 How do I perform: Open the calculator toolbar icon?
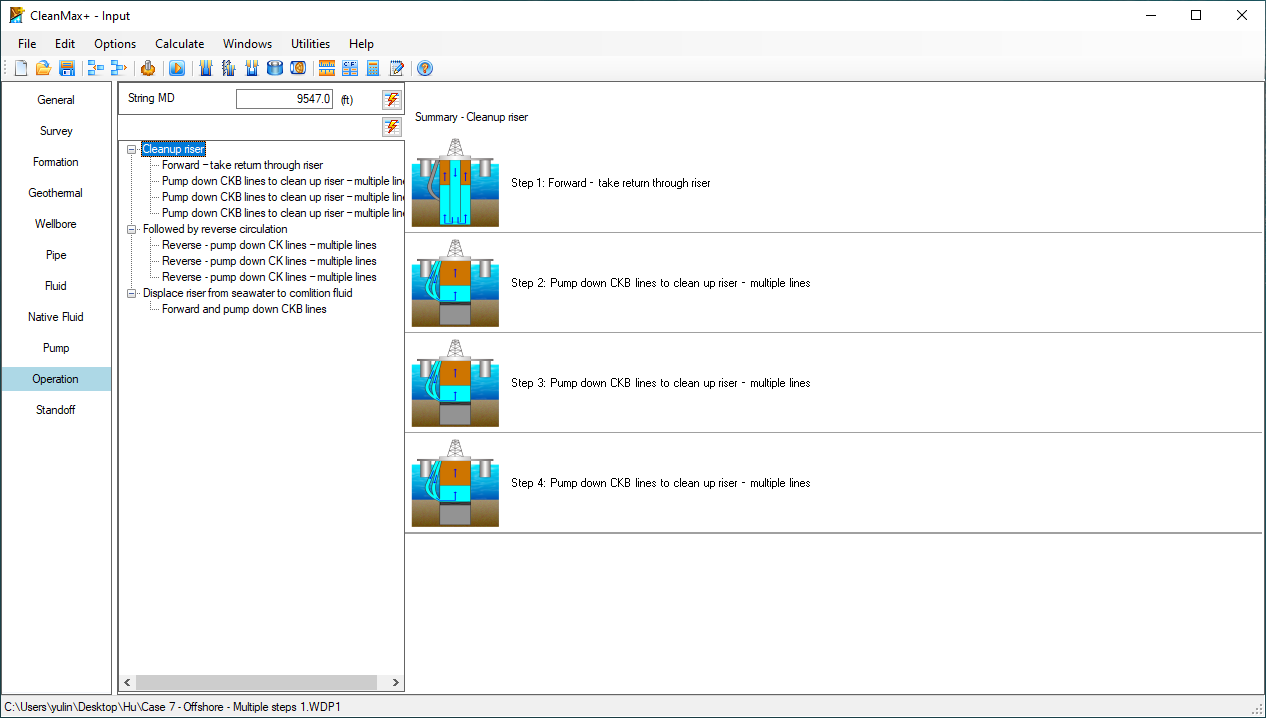(x=373, y=68)
